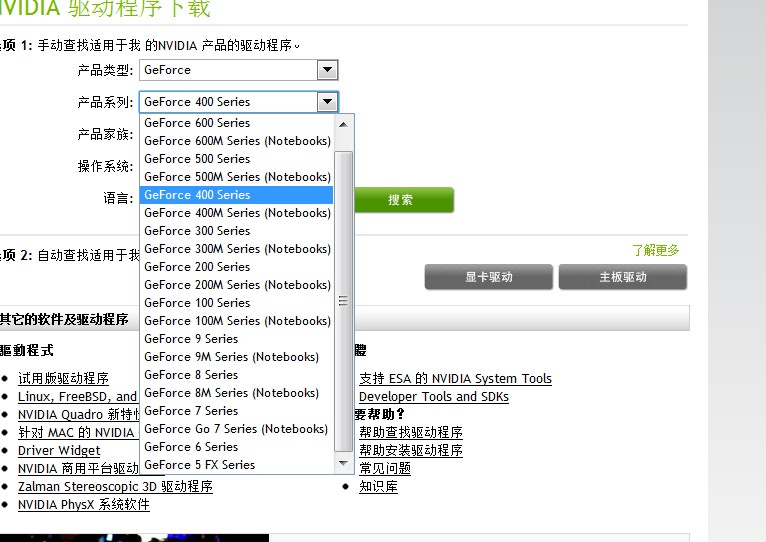Open the 产品类型 GeForce dropdown arrow
766x542 pixels.
pos(327,70)
